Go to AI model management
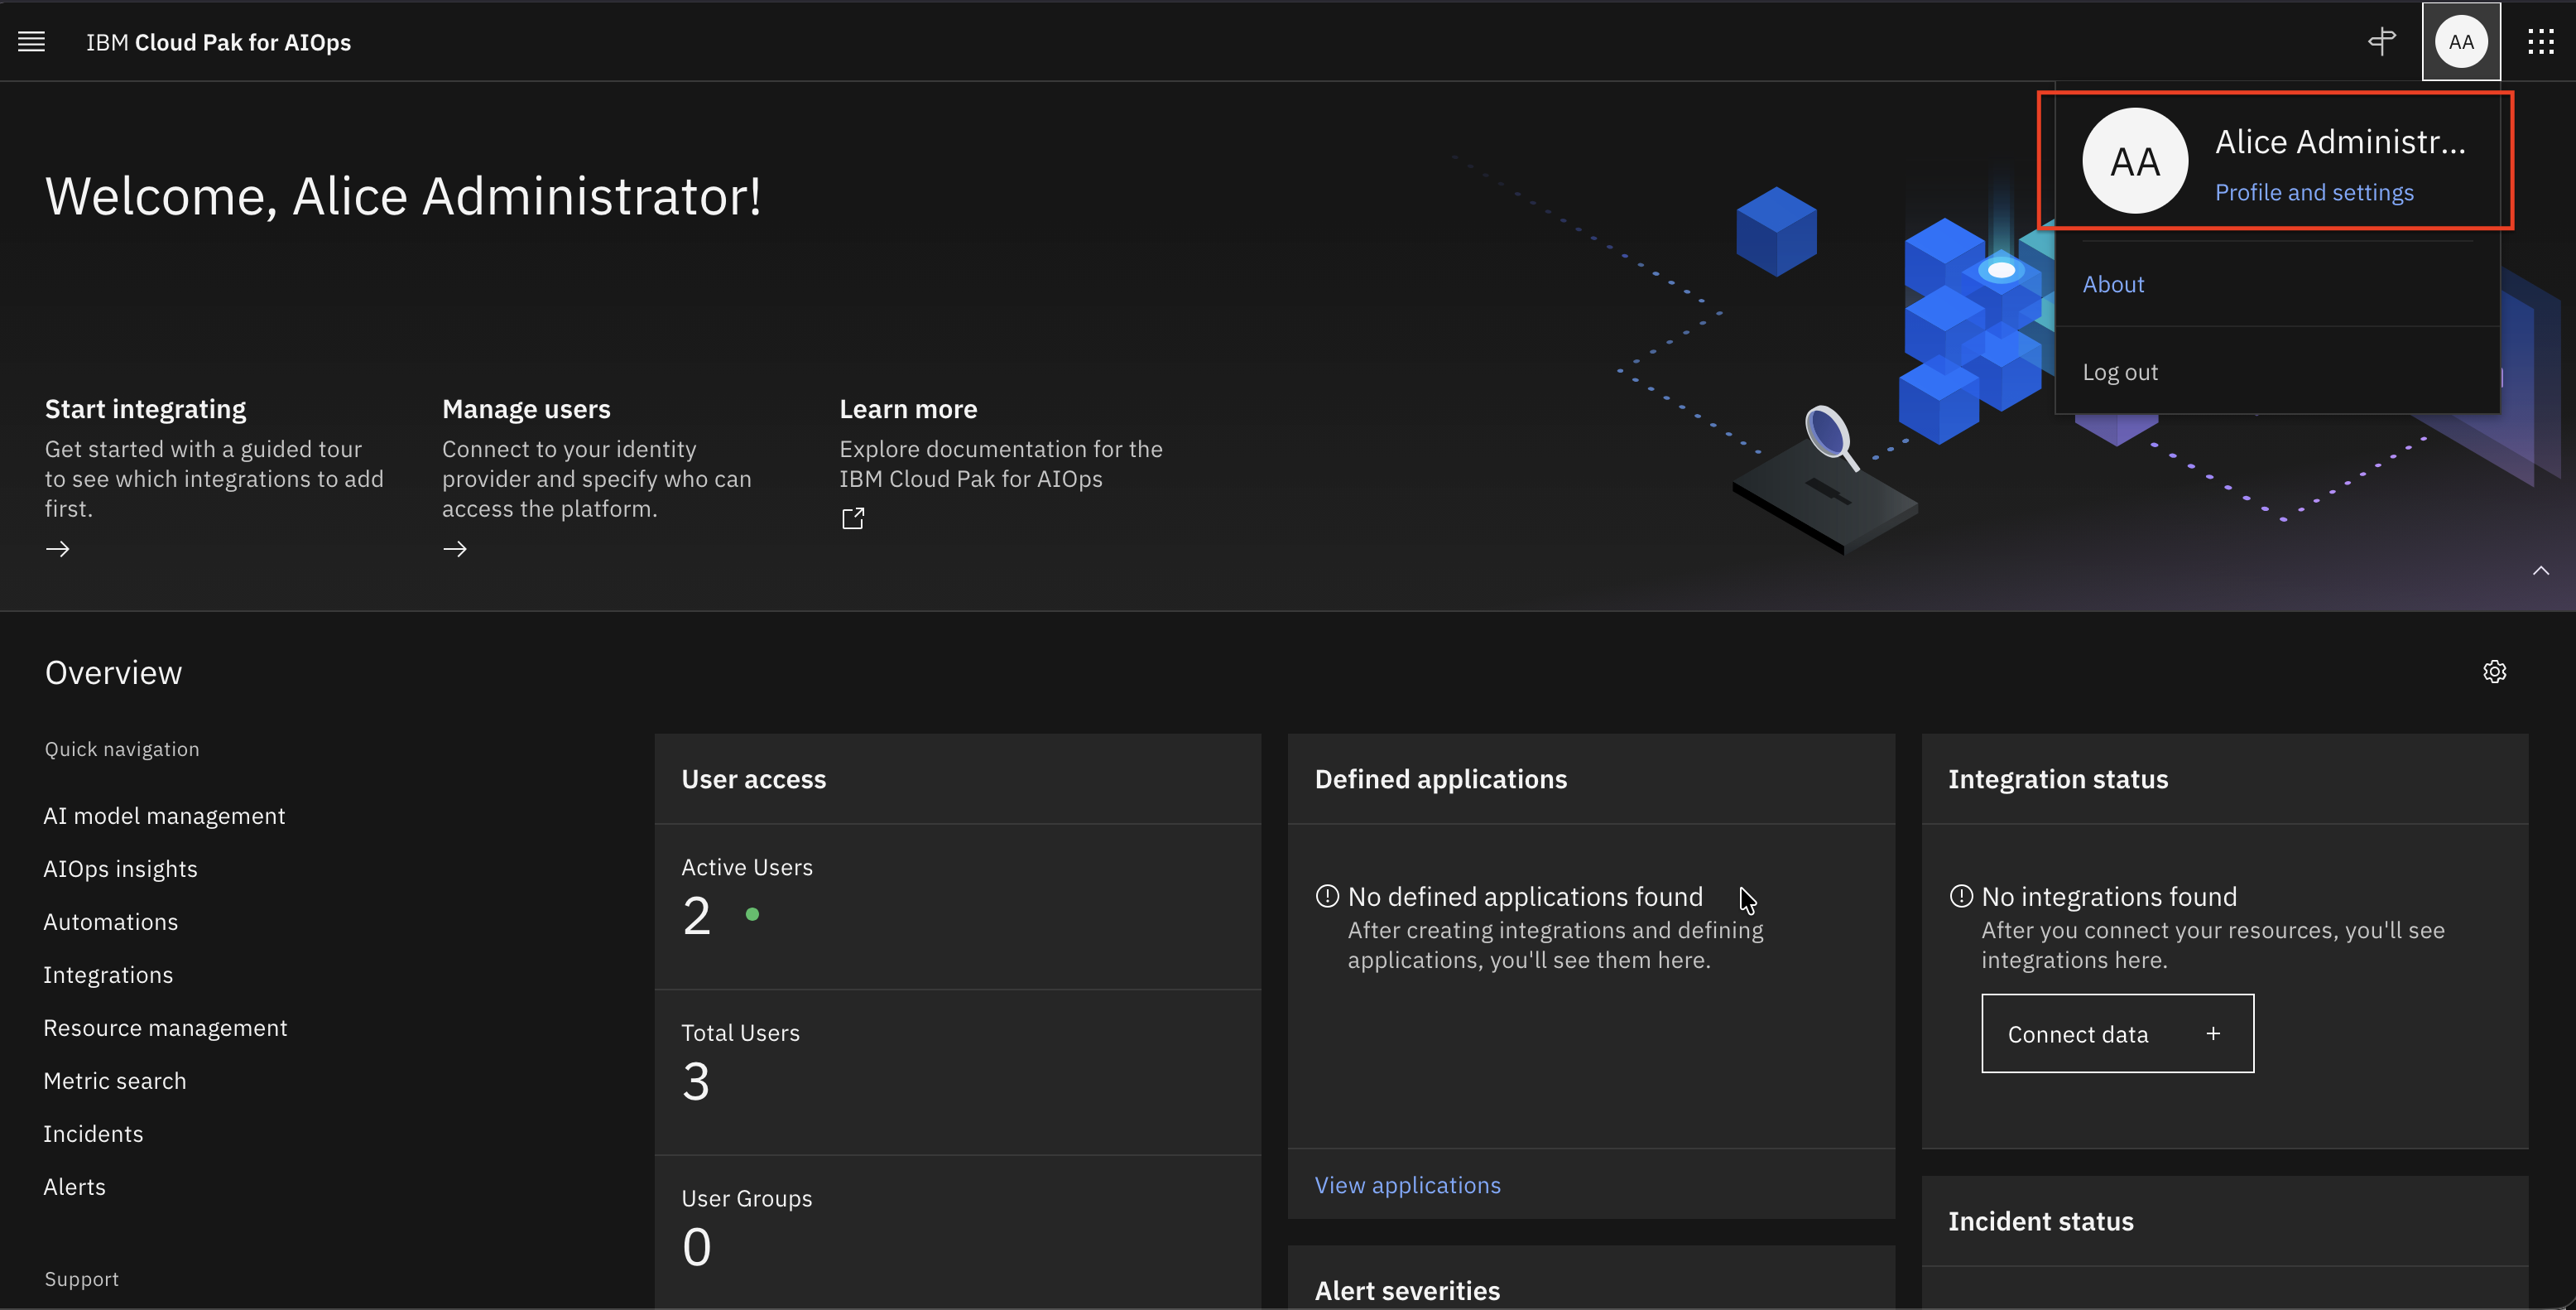 click(x=164, y=816)
